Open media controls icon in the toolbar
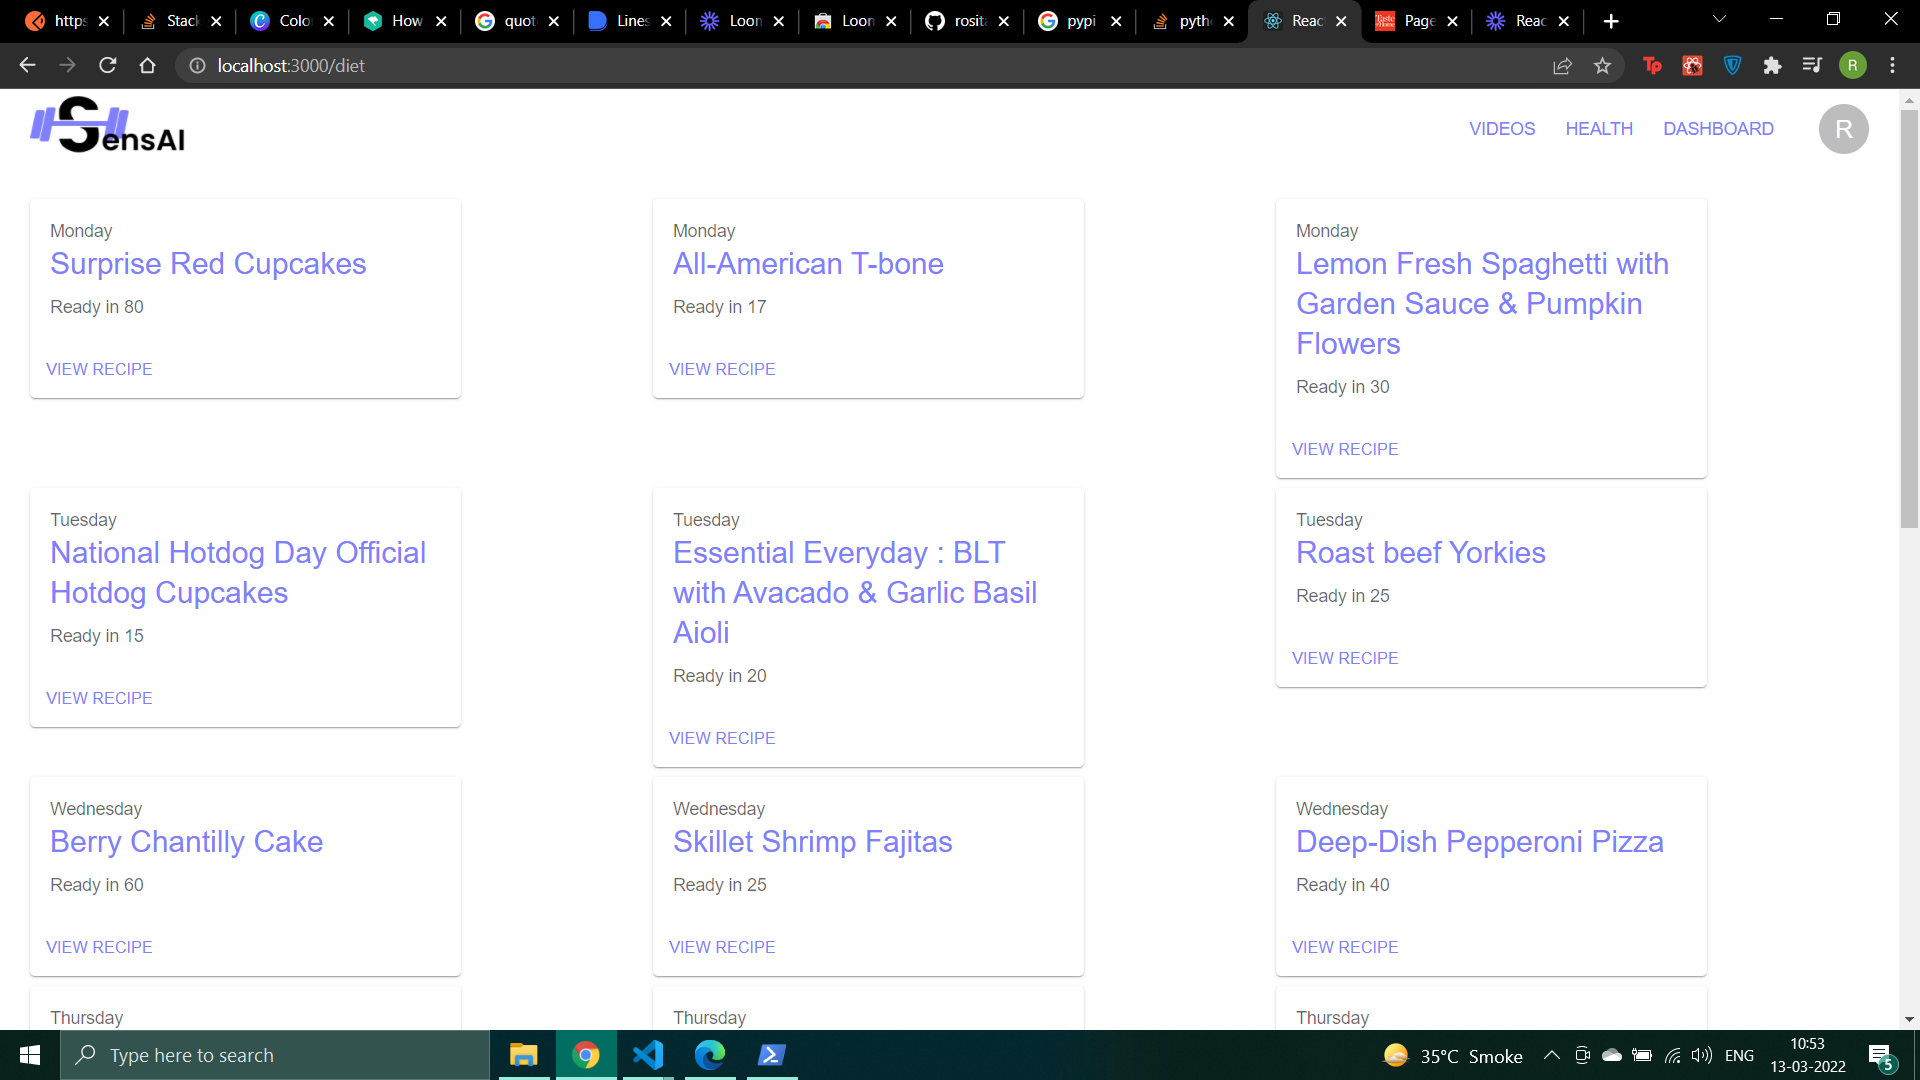Viewport: 1920px width, 1080px height. (x=1812, y=65)
